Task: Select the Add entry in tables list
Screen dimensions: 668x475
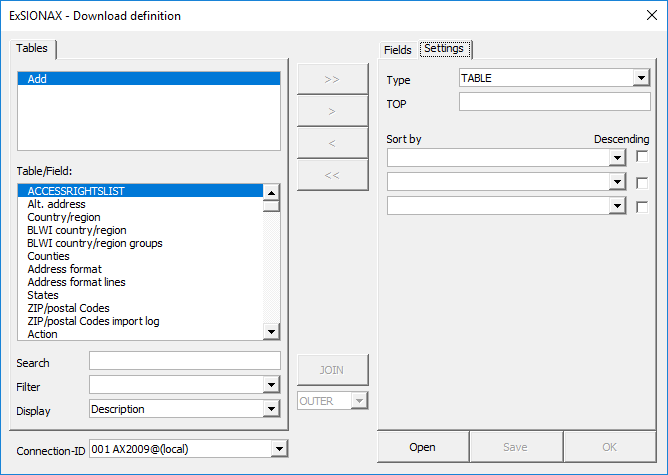Action: coord(149,79)
